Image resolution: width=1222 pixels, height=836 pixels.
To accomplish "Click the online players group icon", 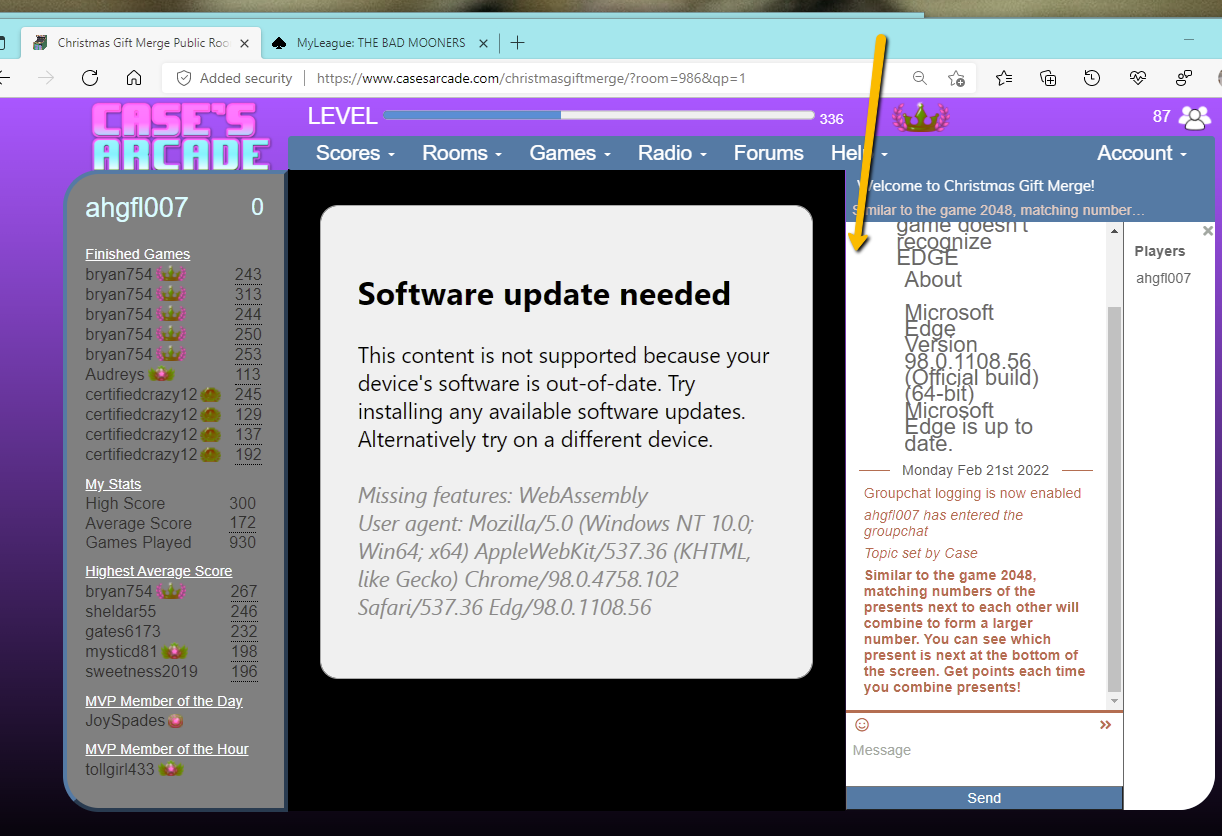I will [1194, 118].
